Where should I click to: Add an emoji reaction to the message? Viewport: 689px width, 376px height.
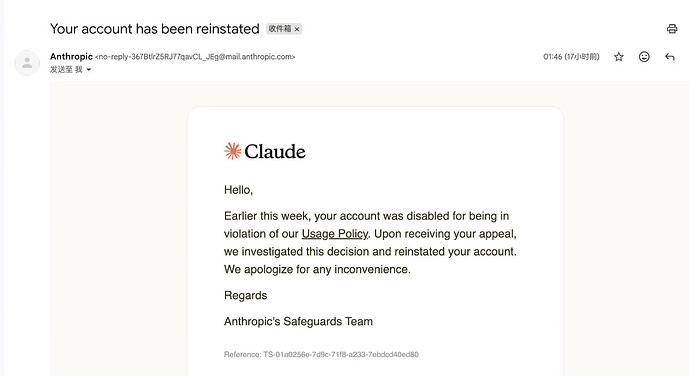tap(644, 57)
